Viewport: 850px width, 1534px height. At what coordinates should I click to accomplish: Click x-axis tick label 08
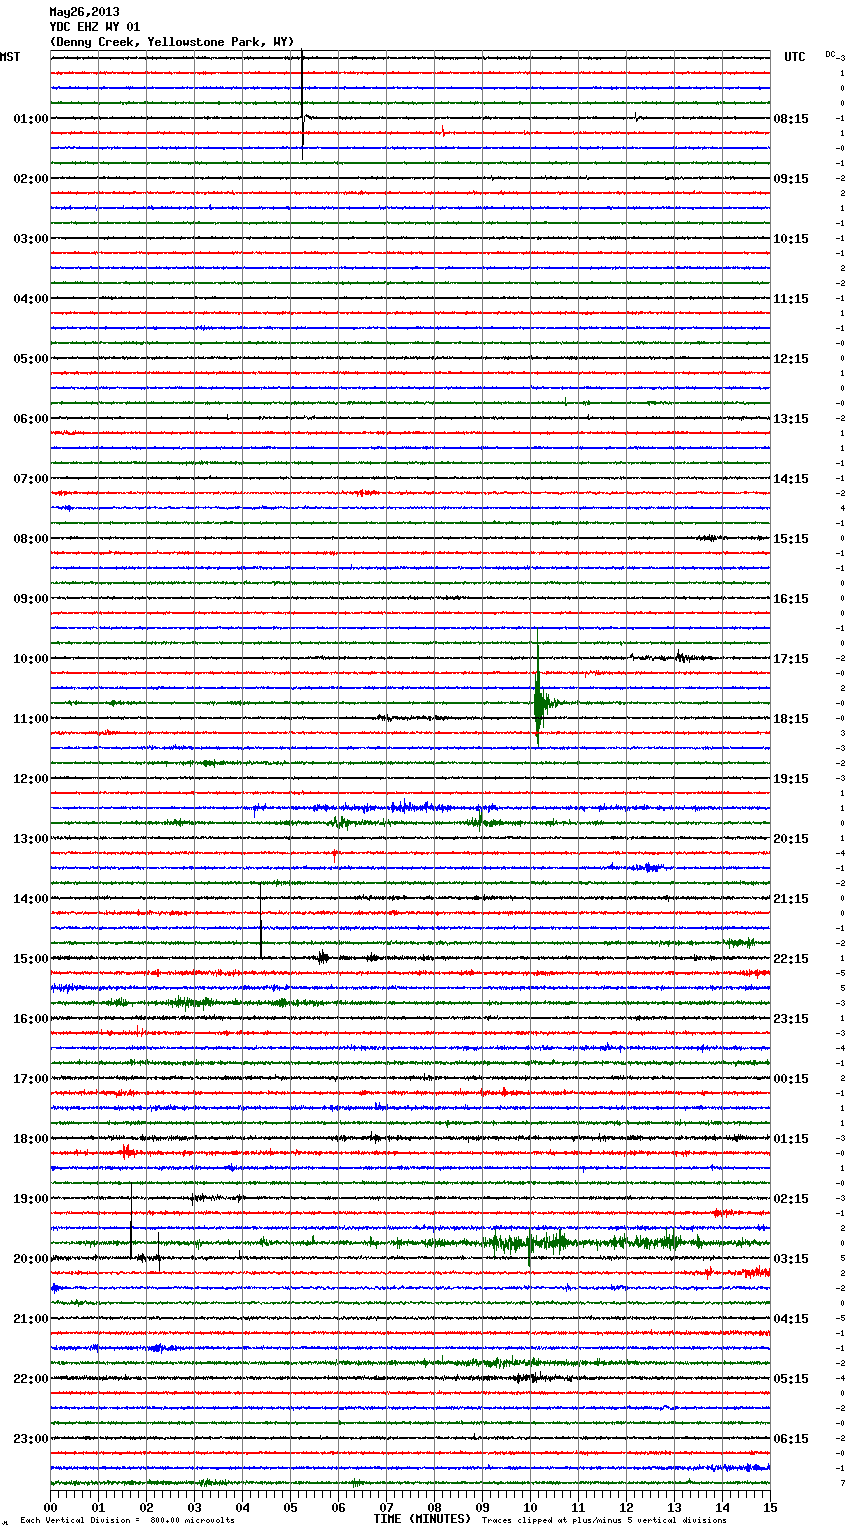434,1508
